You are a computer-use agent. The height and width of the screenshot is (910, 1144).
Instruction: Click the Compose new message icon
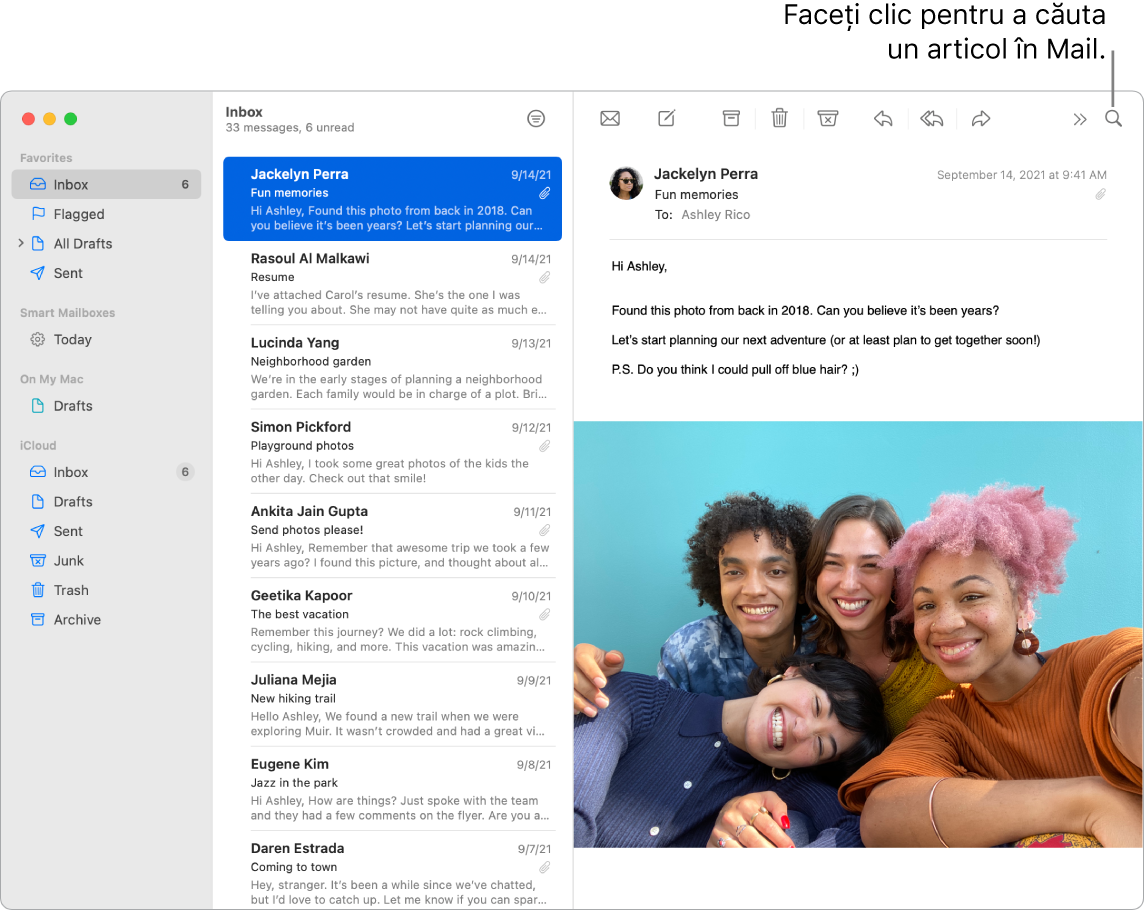click(x=666, y=118)
